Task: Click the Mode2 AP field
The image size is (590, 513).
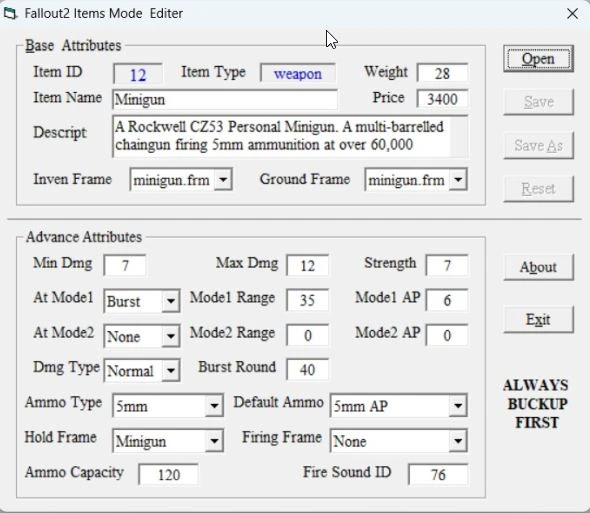Action: point(447,335)
